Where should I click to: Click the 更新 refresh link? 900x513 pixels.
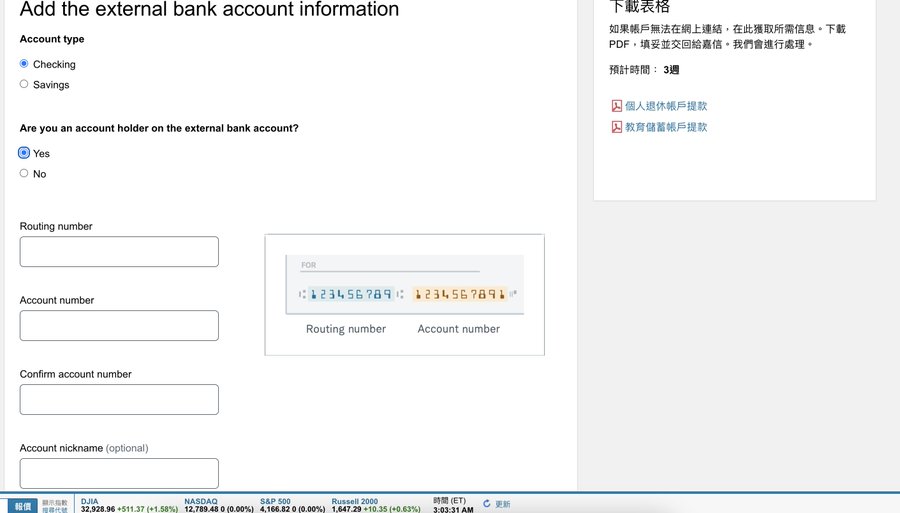pos(503,504)
